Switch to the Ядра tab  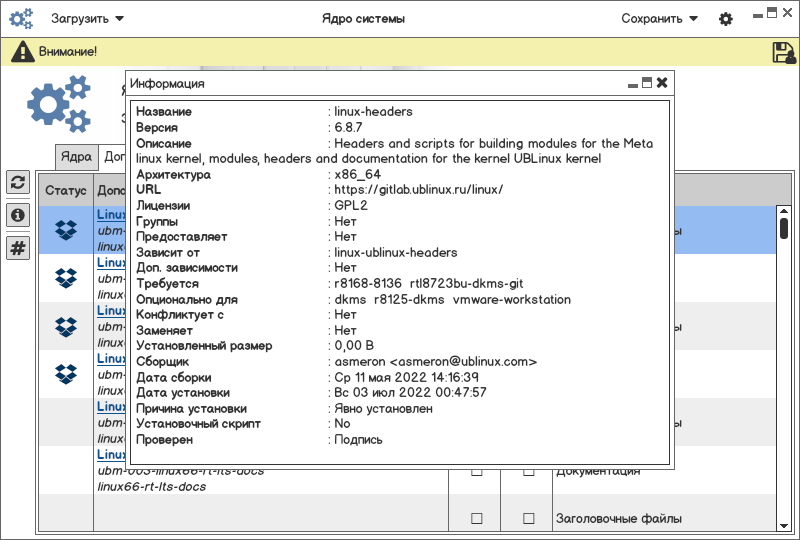coord(77,156)
